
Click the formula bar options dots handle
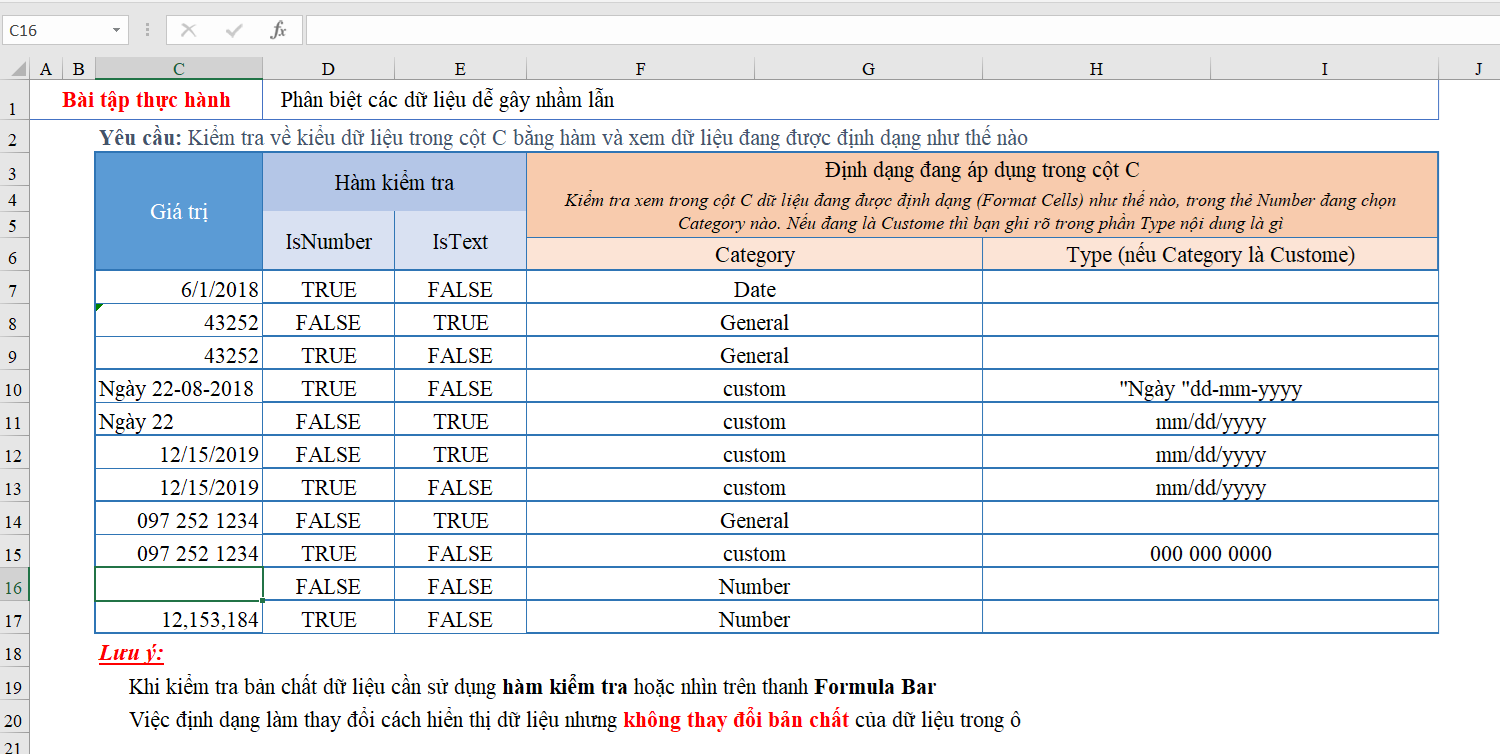147,30
